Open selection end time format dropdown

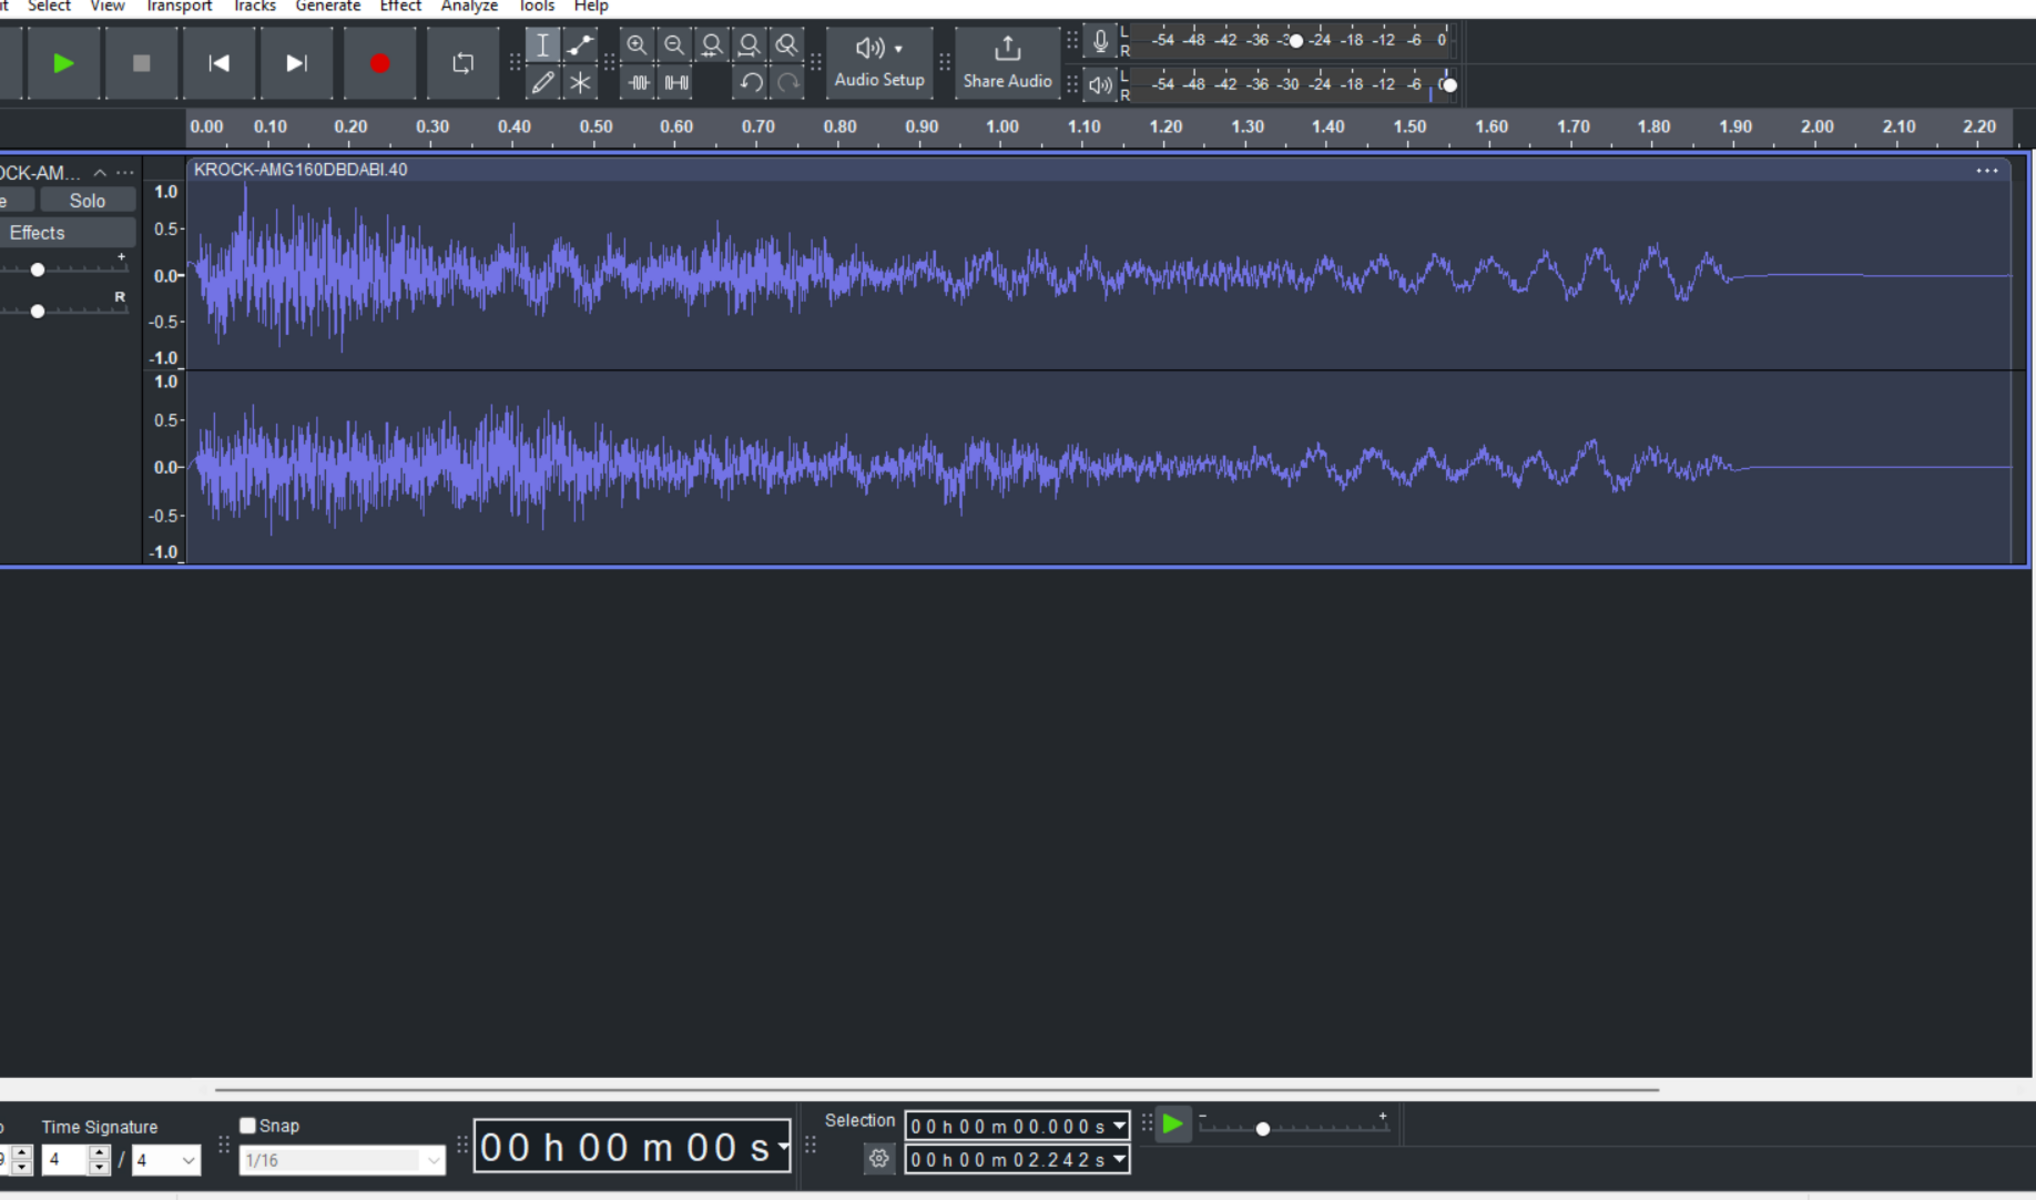1119,1159
